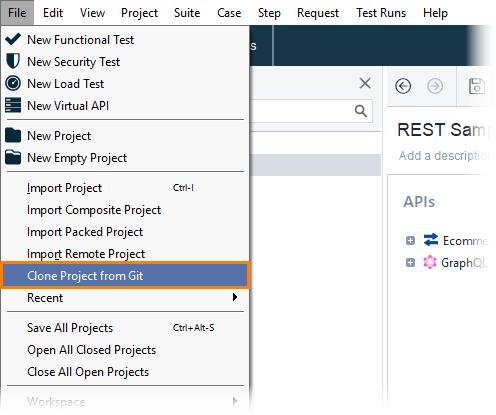This screenshot has height=415, width=496.
Task: Click the save diskette toolbar icon
Action: (x=476, y=86)
